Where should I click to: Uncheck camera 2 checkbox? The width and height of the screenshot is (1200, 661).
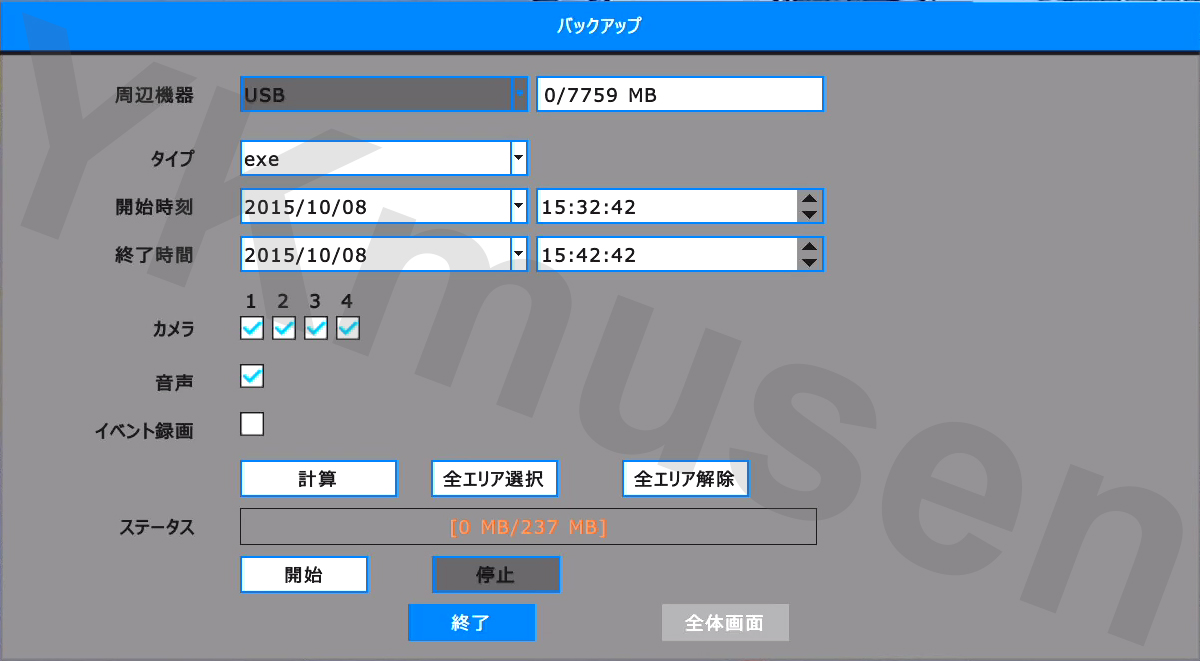pyautogui.click(x=284, y=328)
